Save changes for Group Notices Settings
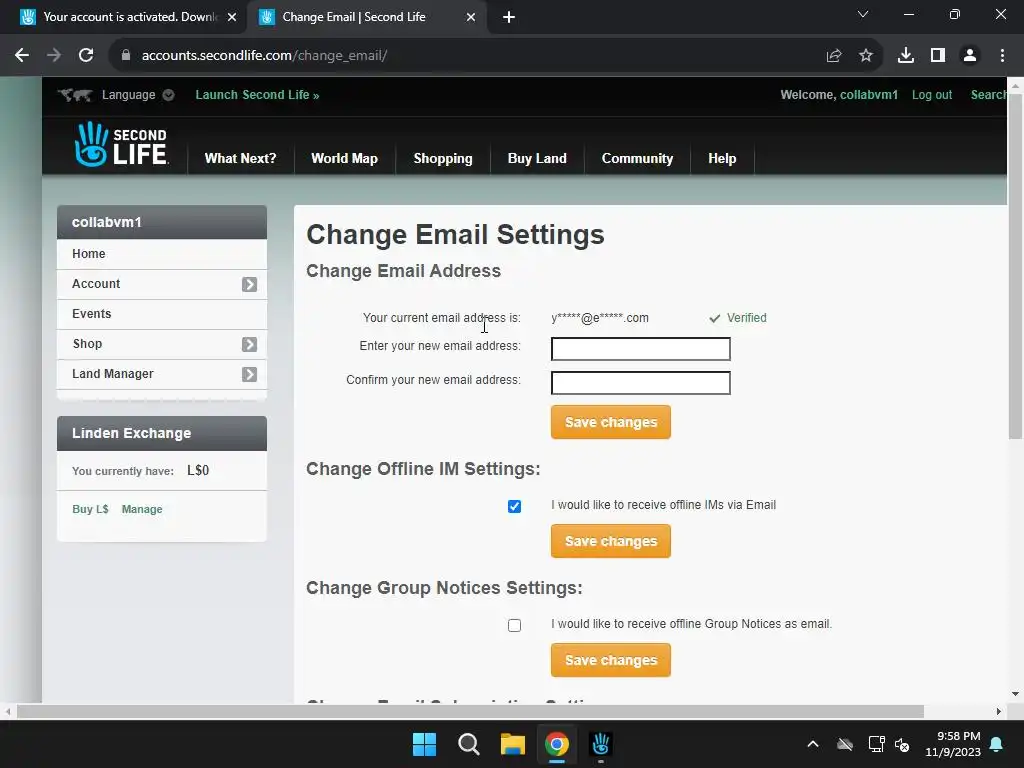 (611, 660)
